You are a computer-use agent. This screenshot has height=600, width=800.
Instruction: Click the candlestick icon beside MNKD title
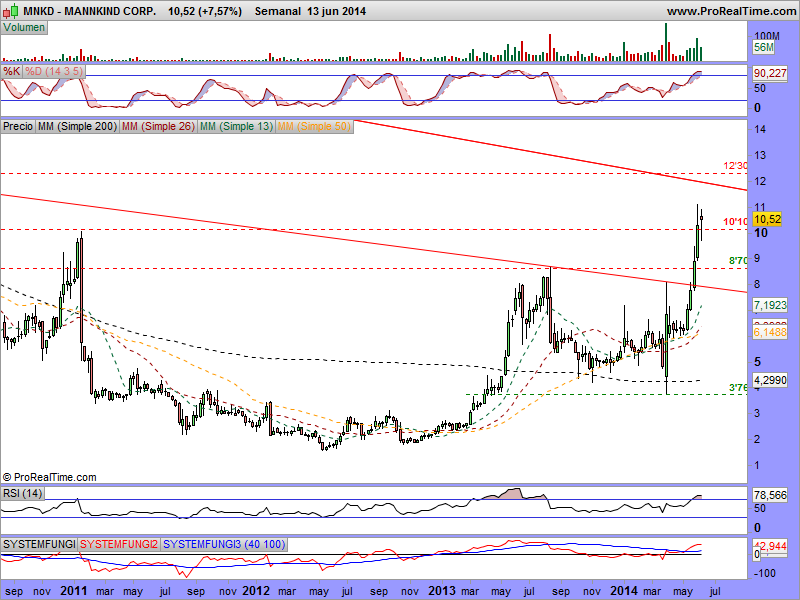click(x=10, y=11)
